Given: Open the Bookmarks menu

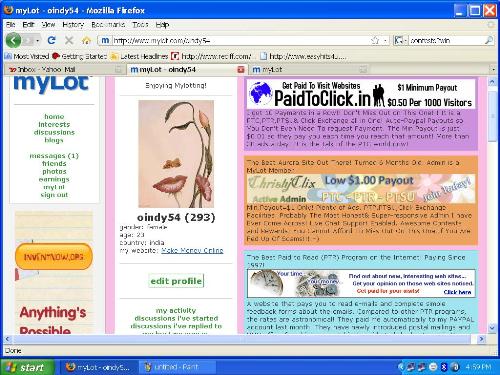Looking at the screenshot, I should (x=108, y=24).
